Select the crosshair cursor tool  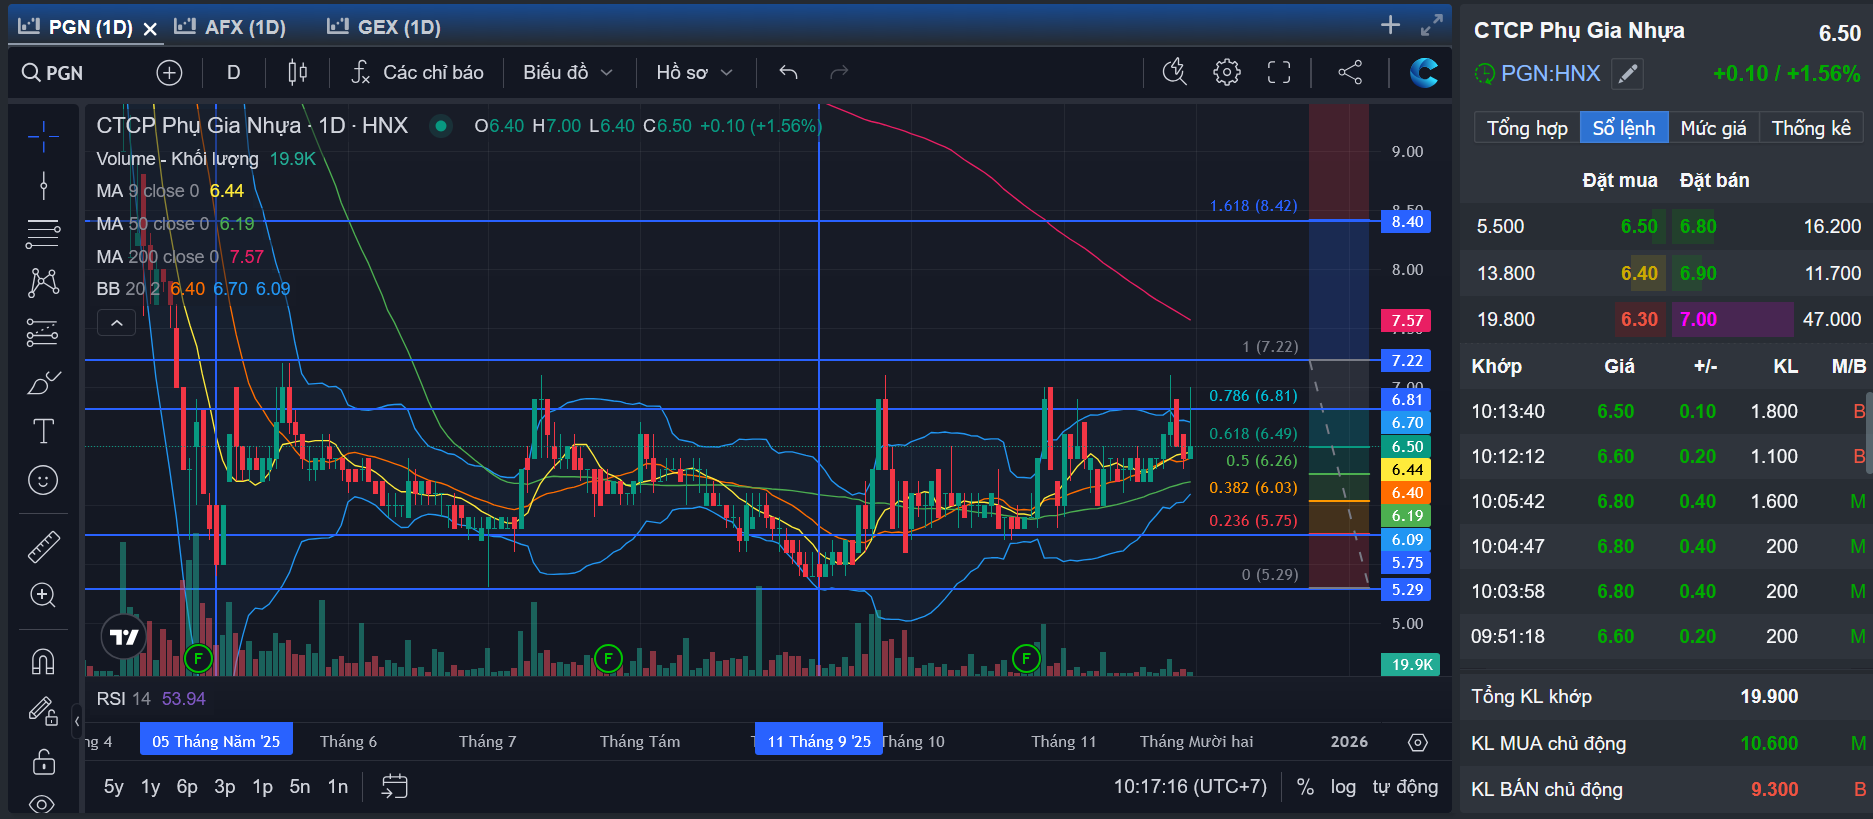point(43,136)
